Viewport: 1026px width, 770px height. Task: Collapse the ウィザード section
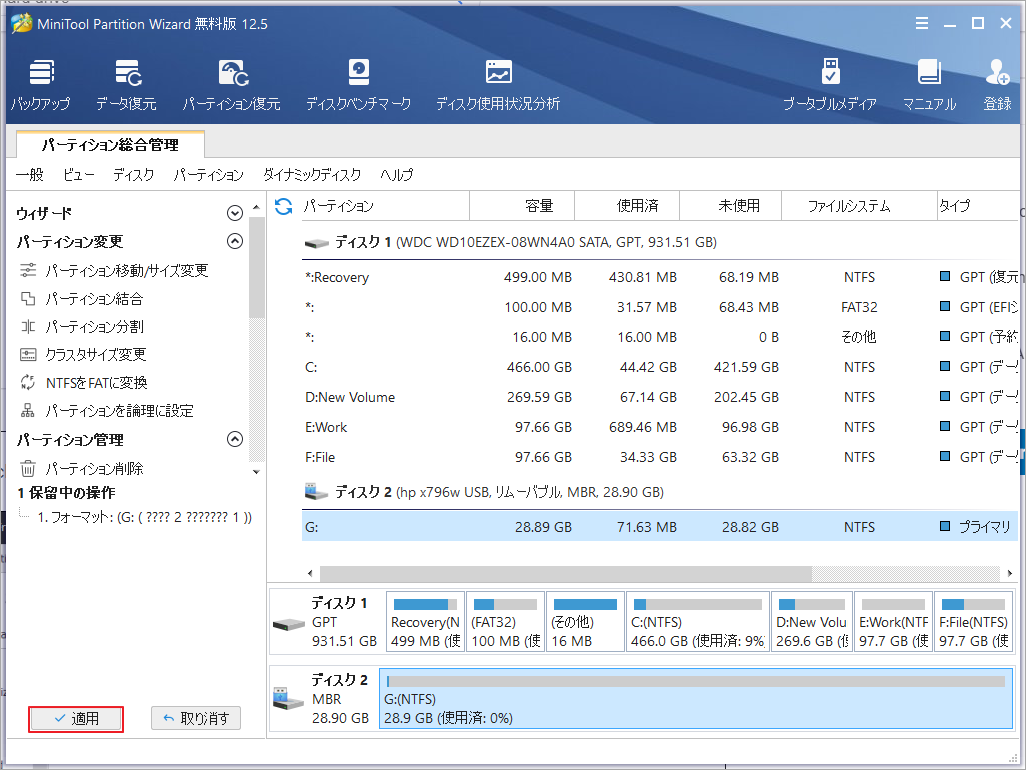point(234,212)
